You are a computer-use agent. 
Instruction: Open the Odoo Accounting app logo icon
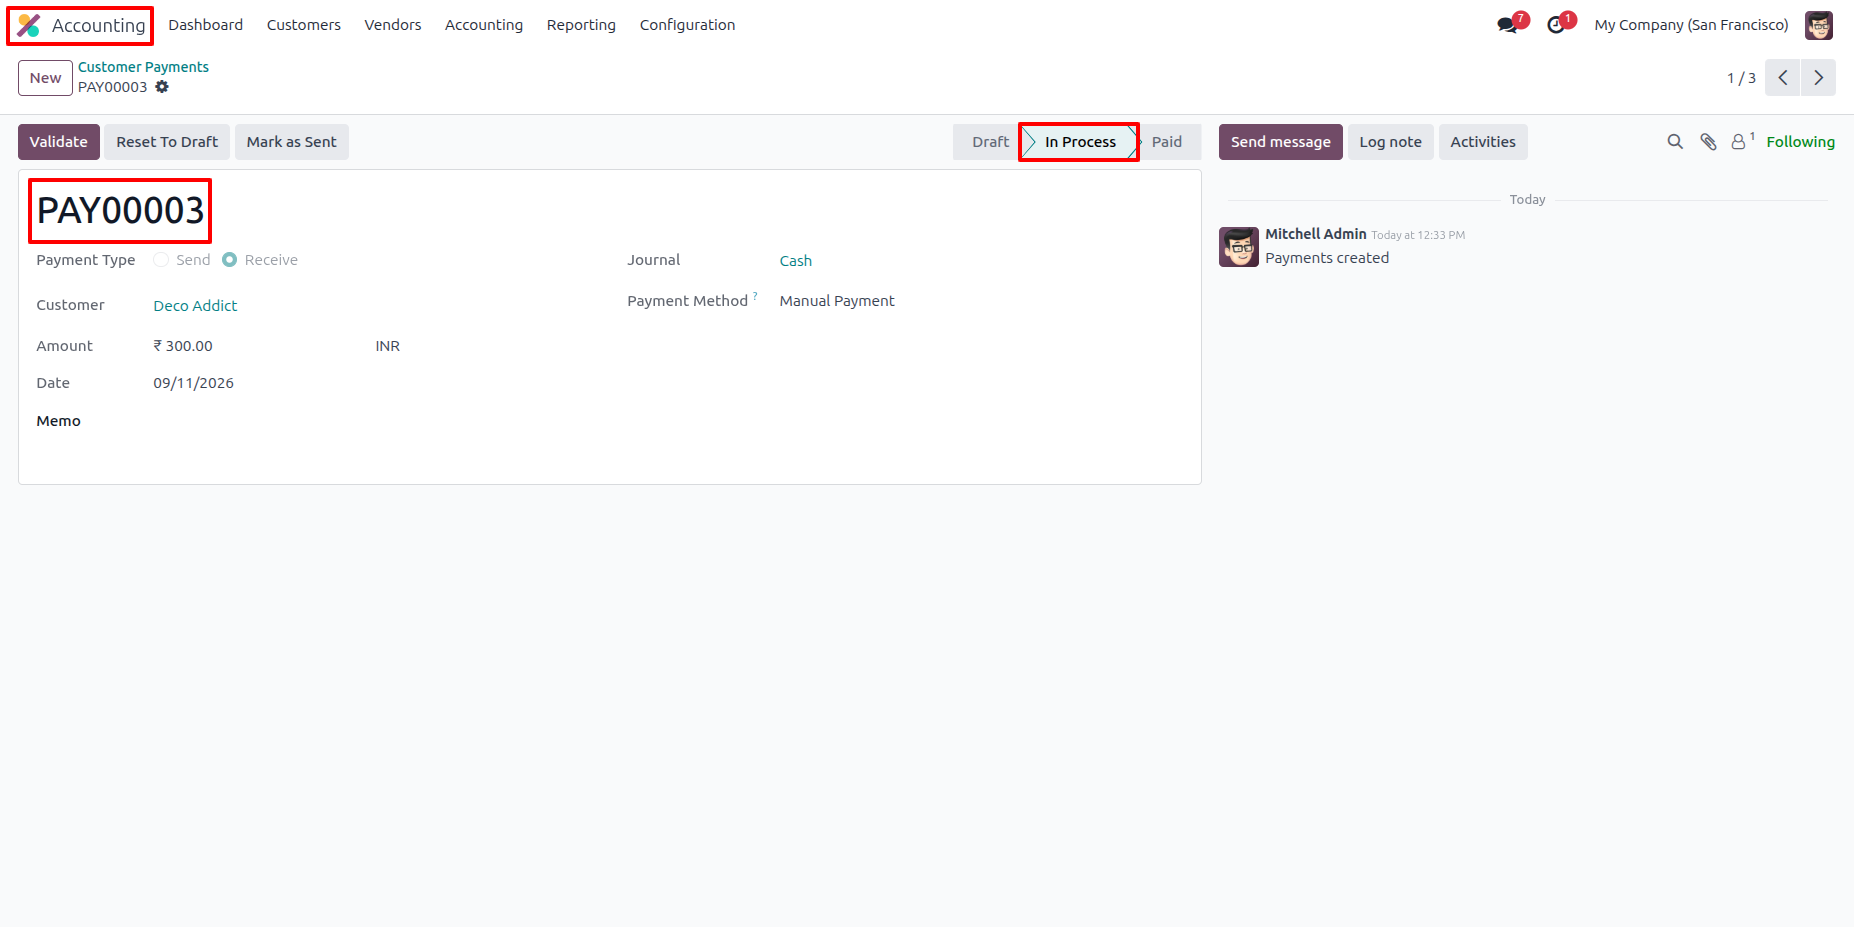tap(29, 25)
